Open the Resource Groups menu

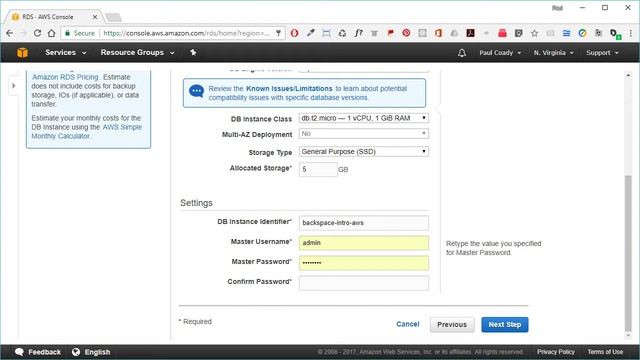138,52
